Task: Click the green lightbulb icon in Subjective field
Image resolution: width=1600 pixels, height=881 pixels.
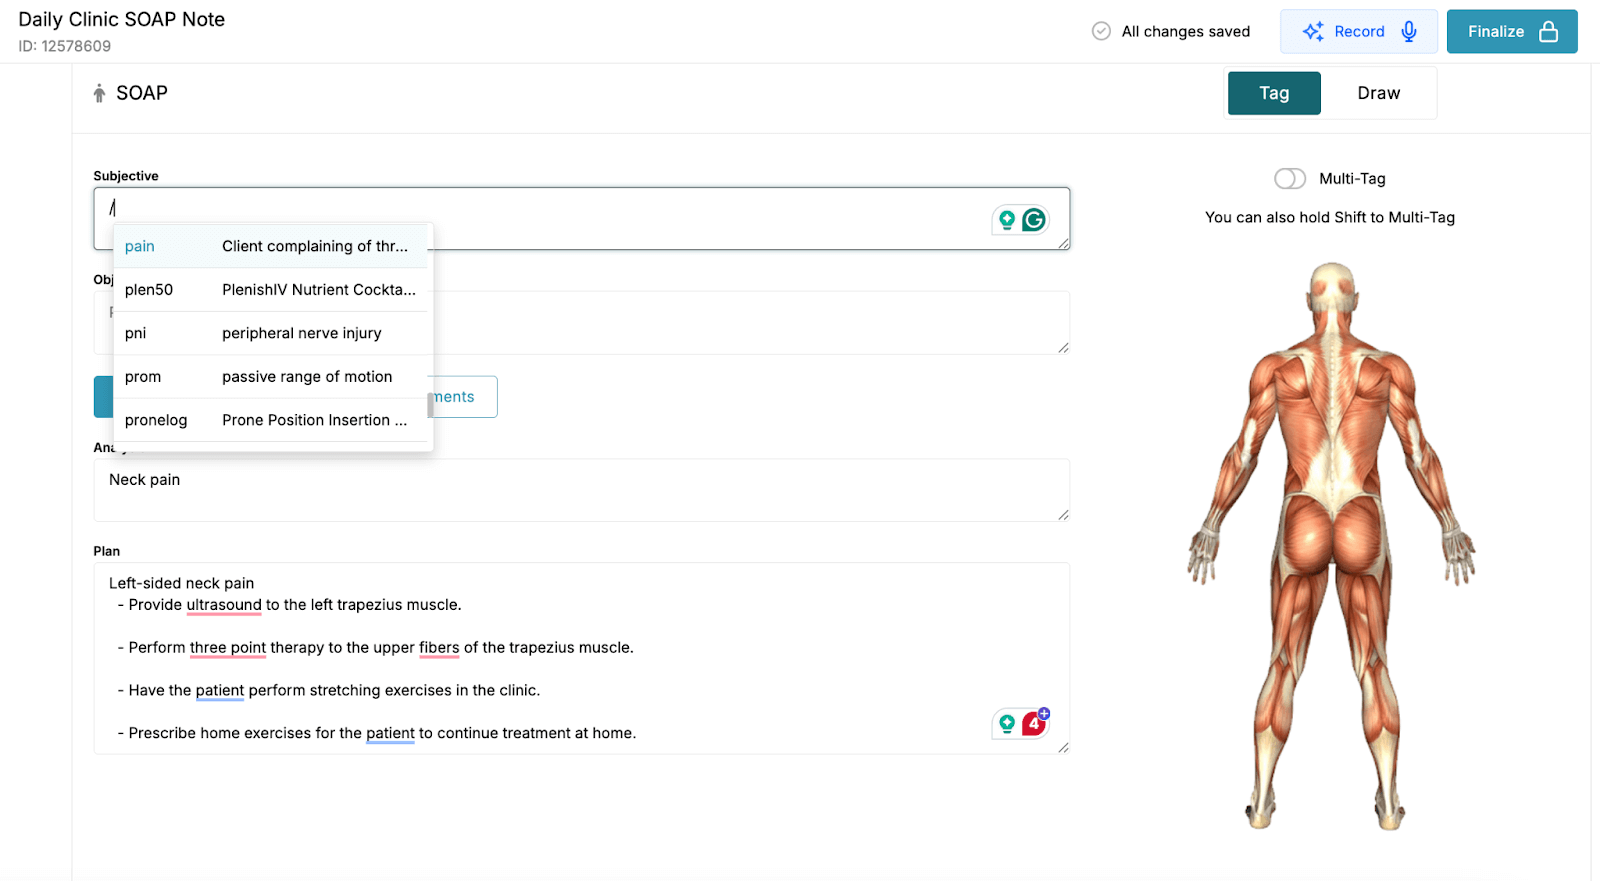Action: point(1007,219)
